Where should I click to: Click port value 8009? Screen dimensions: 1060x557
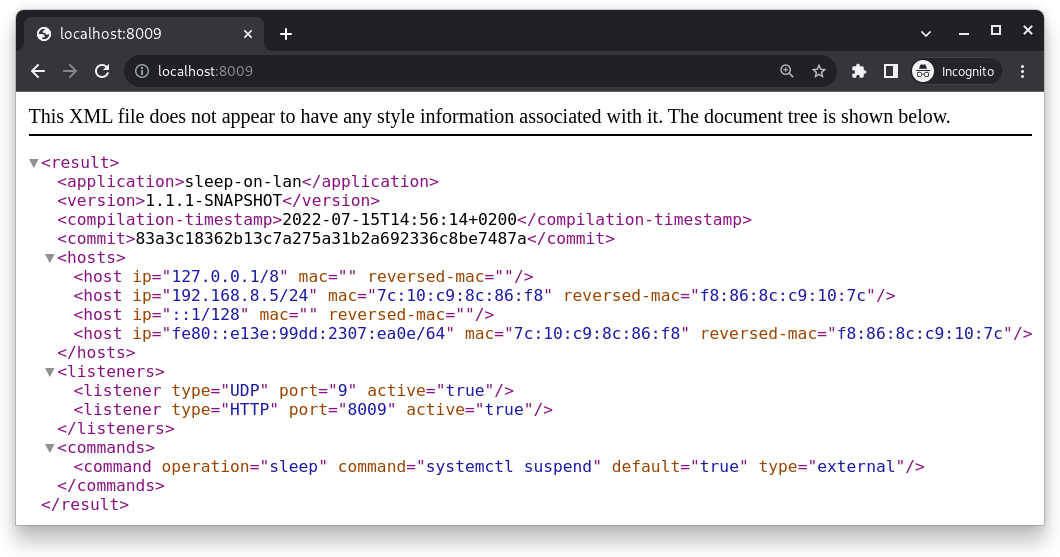tap(366, 410)
